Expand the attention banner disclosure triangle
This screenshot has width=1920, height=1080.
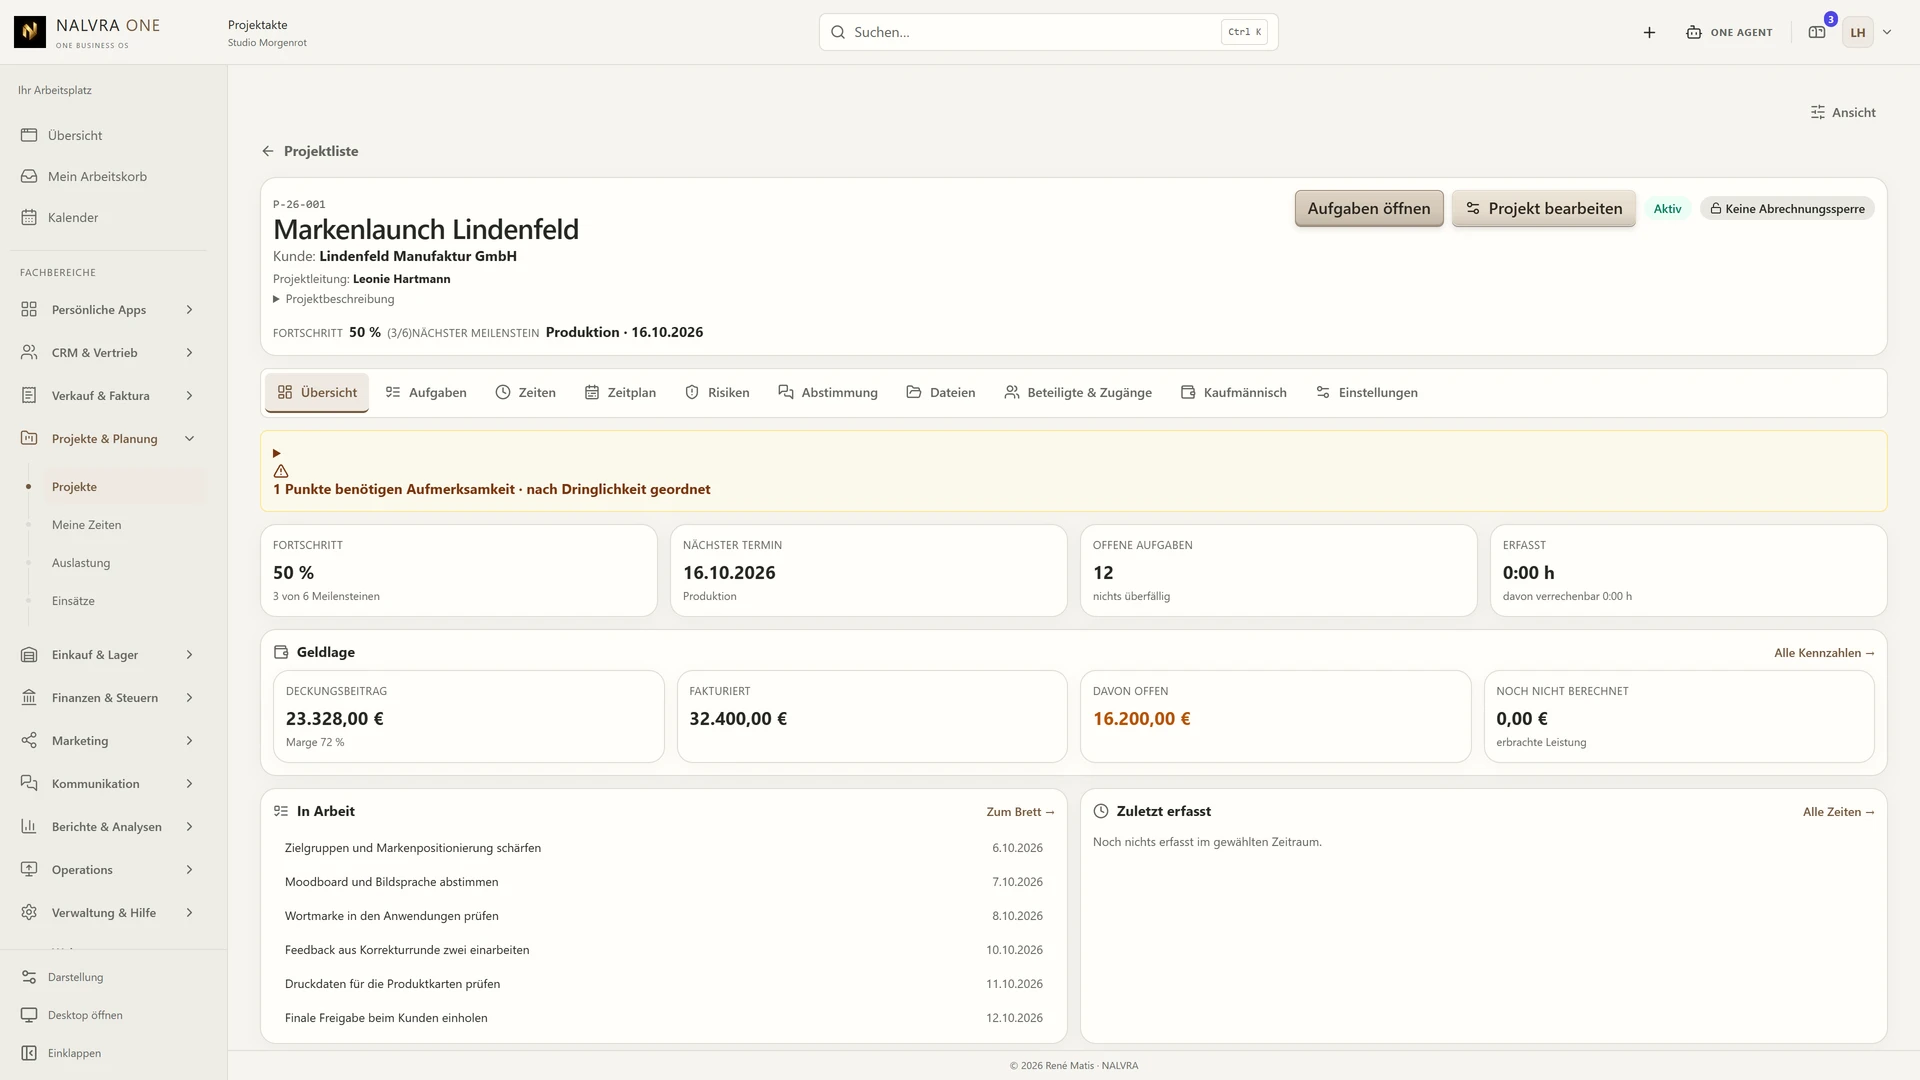pyautogui.click(x=277, y=453)
